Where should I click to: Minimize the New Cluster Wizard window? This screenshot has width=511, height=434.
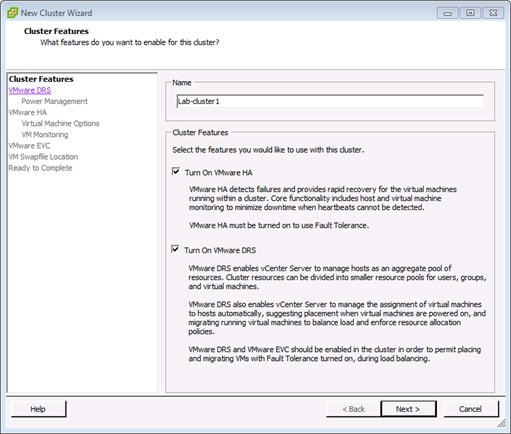pos(447,13)
